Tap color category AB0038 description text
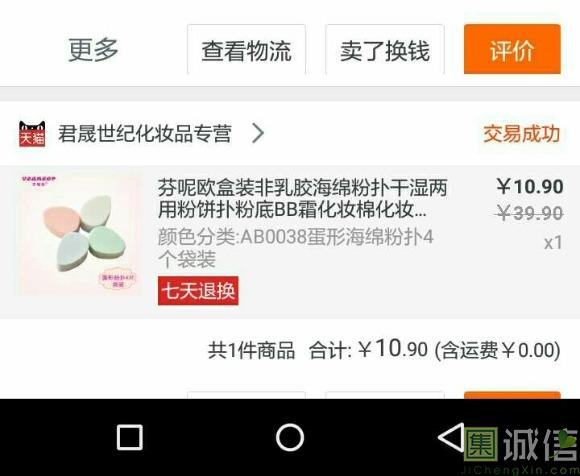Screen dimensions: 580x476 point(296,248)
